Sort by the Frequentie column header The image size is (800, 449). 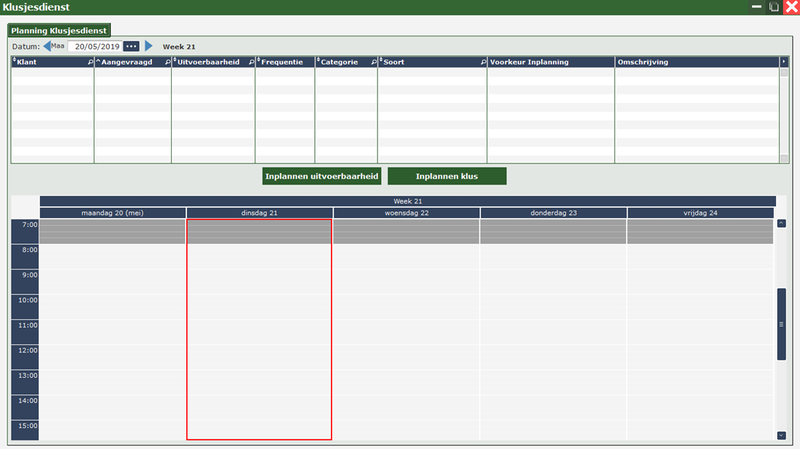pyautogui.click(x=283, y=62)
